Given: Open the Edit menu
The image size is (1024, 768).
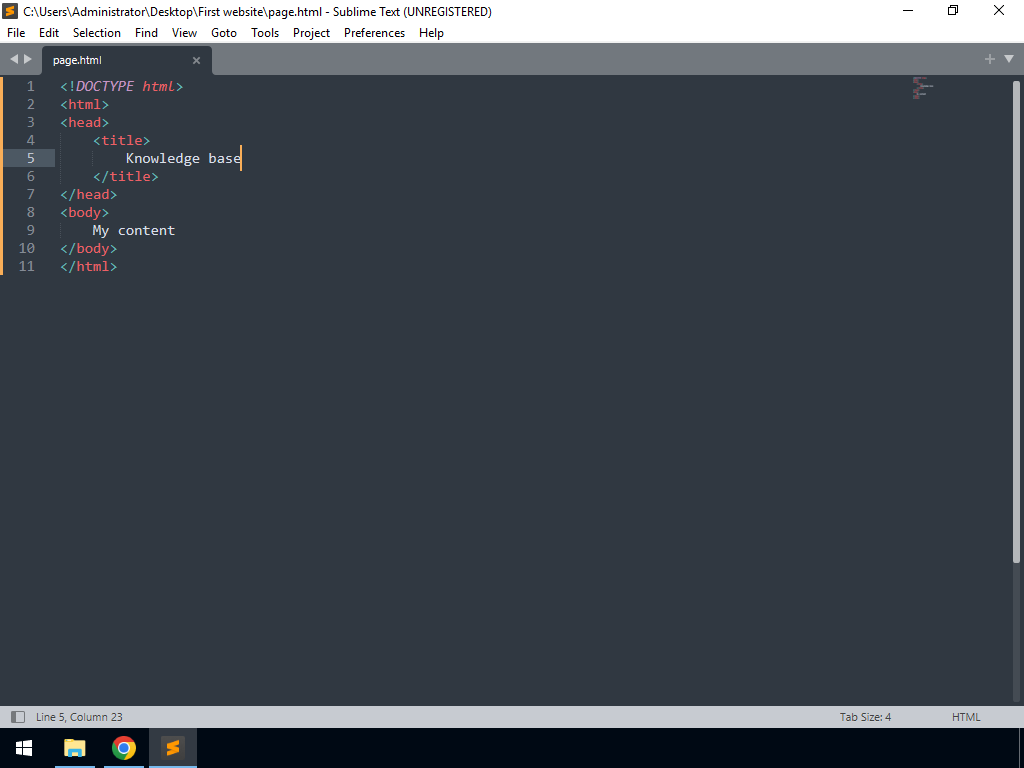Looking at the screenshot, I should pyautogui.click(x=49, y=33).
